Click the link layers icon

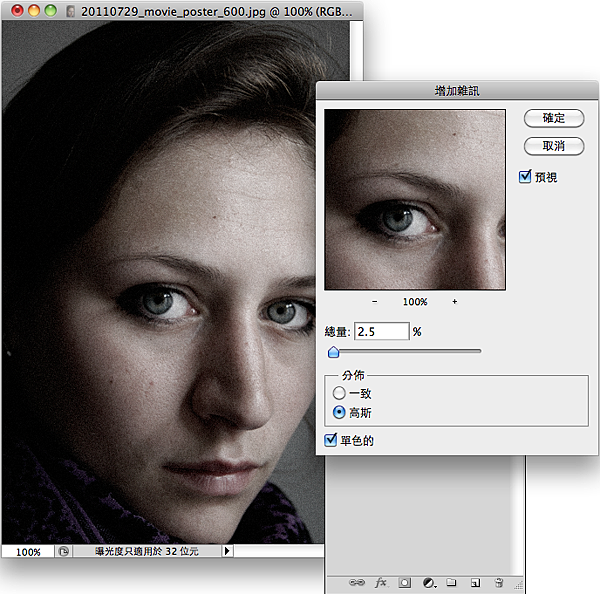(356, 581)
